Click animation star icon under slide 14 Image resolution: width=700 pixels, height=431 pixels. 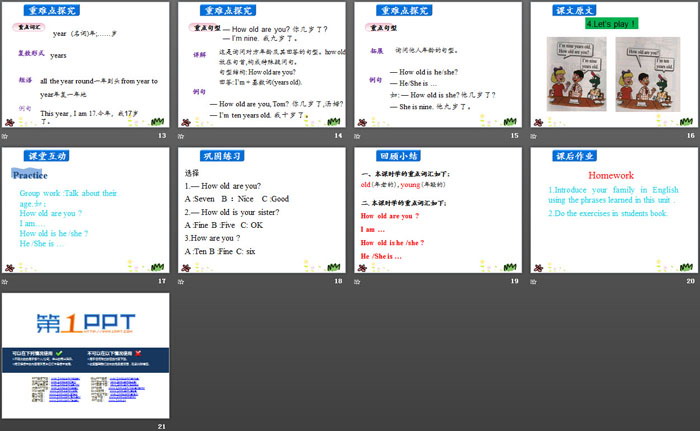[181, 136]
